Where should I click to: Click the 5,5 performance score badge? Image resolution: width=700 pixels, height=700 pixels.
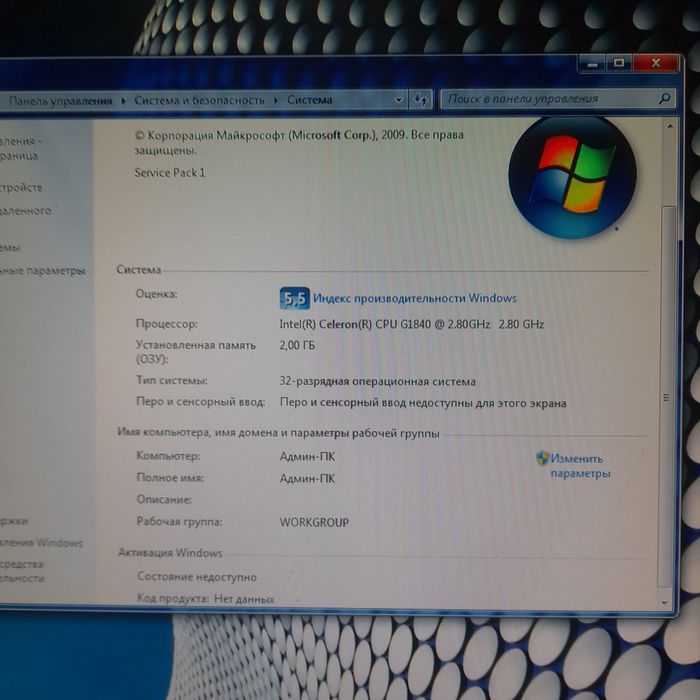click(x=295, y=298)
